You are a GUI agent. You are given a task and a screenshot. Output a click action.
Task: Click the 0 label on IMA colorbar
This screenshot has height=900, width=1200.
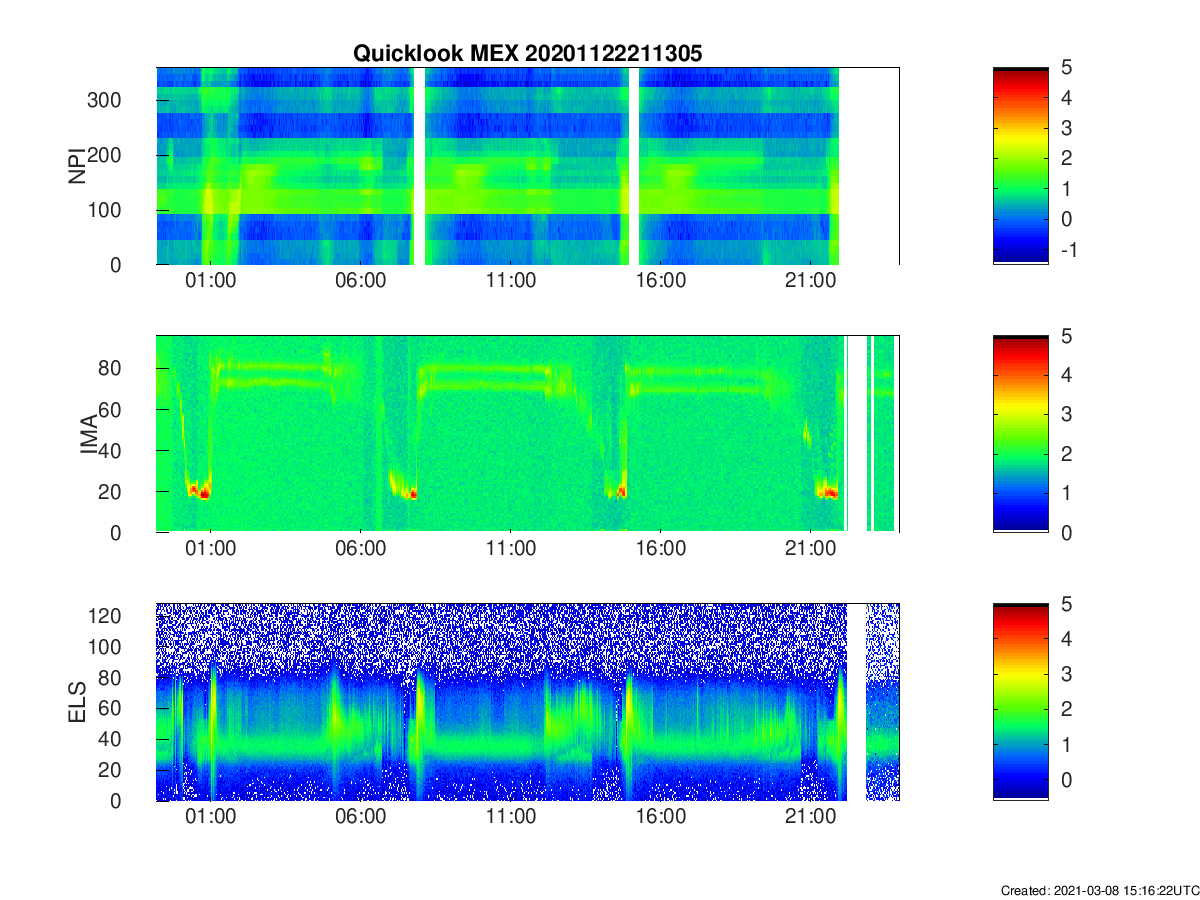click(1066, 532)
